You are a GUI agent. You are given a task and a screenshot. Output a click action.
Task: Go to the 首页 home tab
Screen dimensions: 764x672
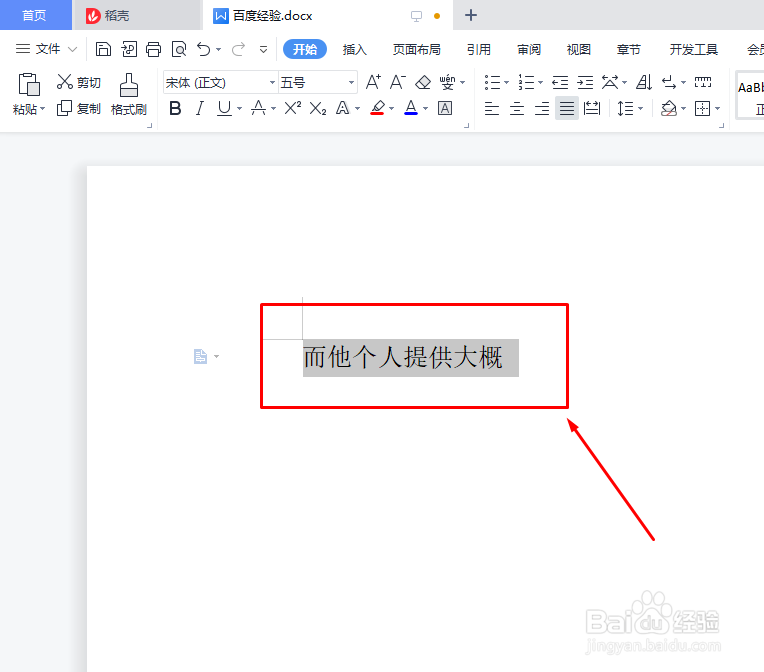pyautogui.click(x=35, y=16)
